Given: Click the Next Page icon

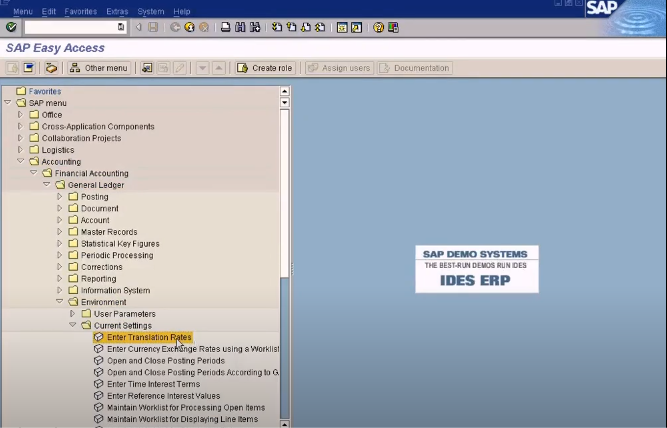Looking at the screenshot, I should [x=306, y=27].
